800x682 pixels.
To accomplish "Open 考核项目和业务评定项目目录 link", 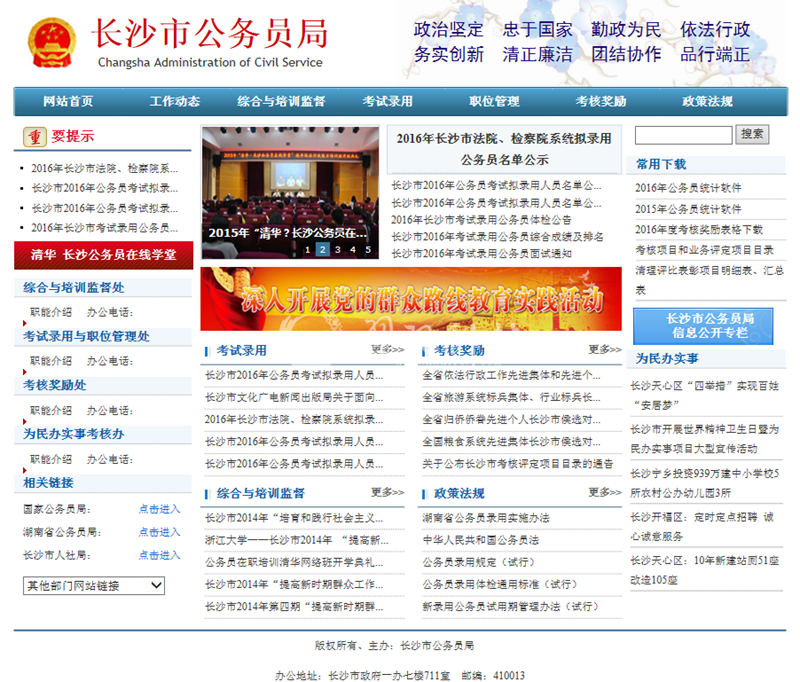I will 704,250.
